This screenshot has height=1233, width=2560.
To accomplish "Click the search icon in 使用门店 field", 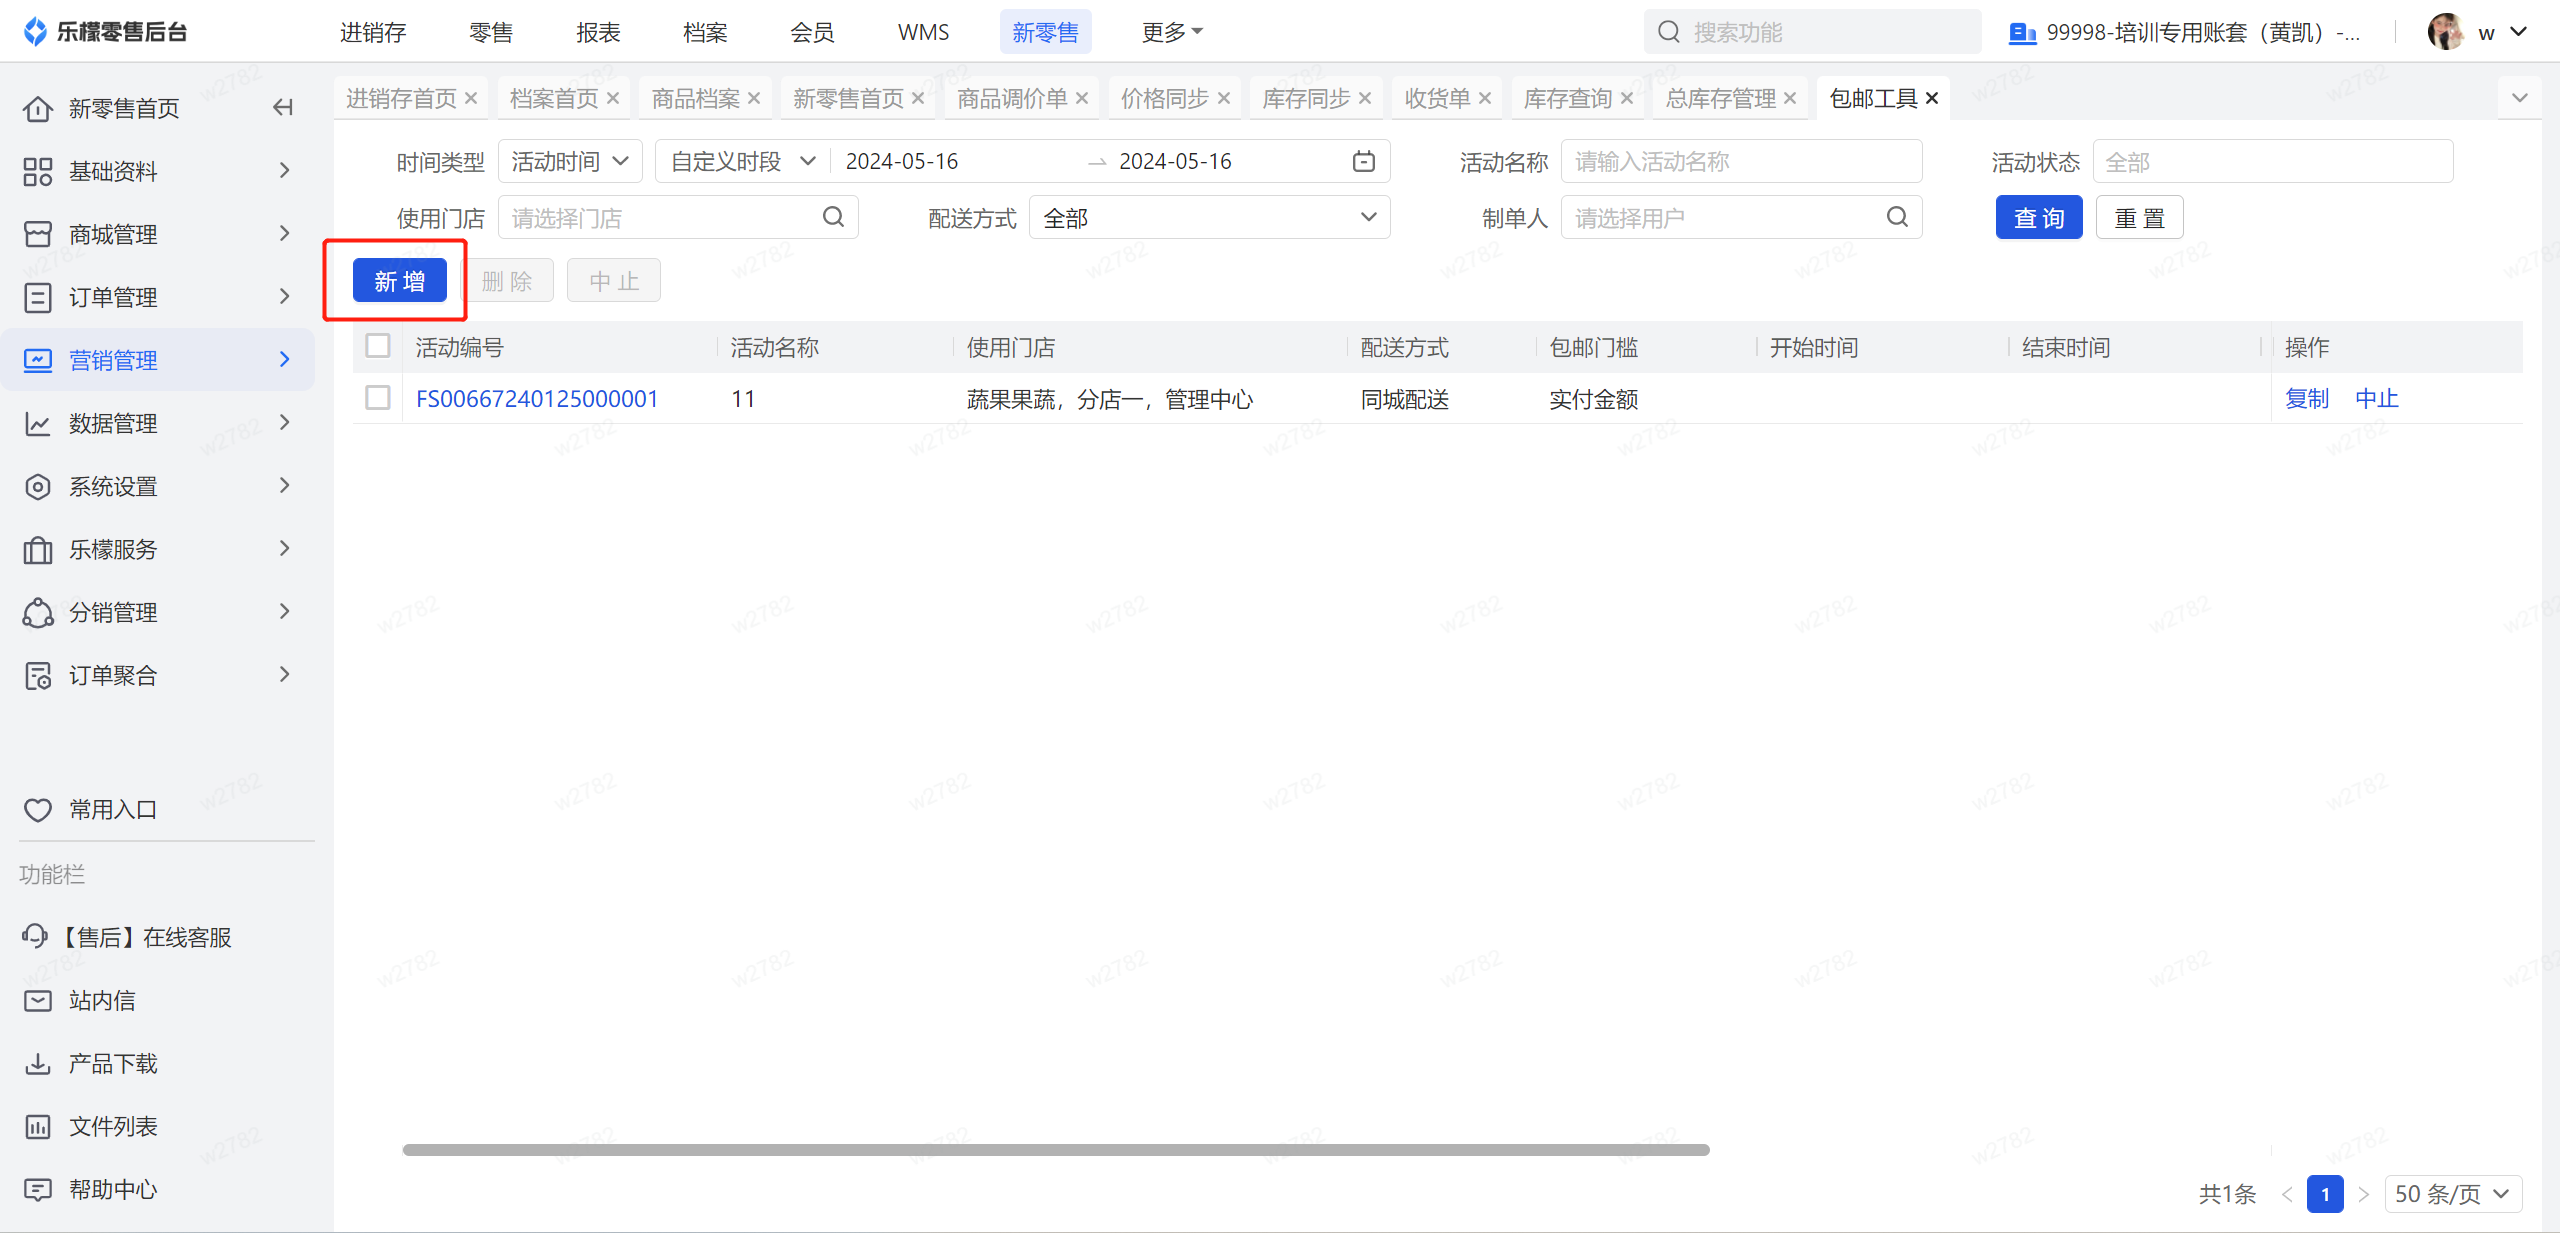I will pos(833,217).
